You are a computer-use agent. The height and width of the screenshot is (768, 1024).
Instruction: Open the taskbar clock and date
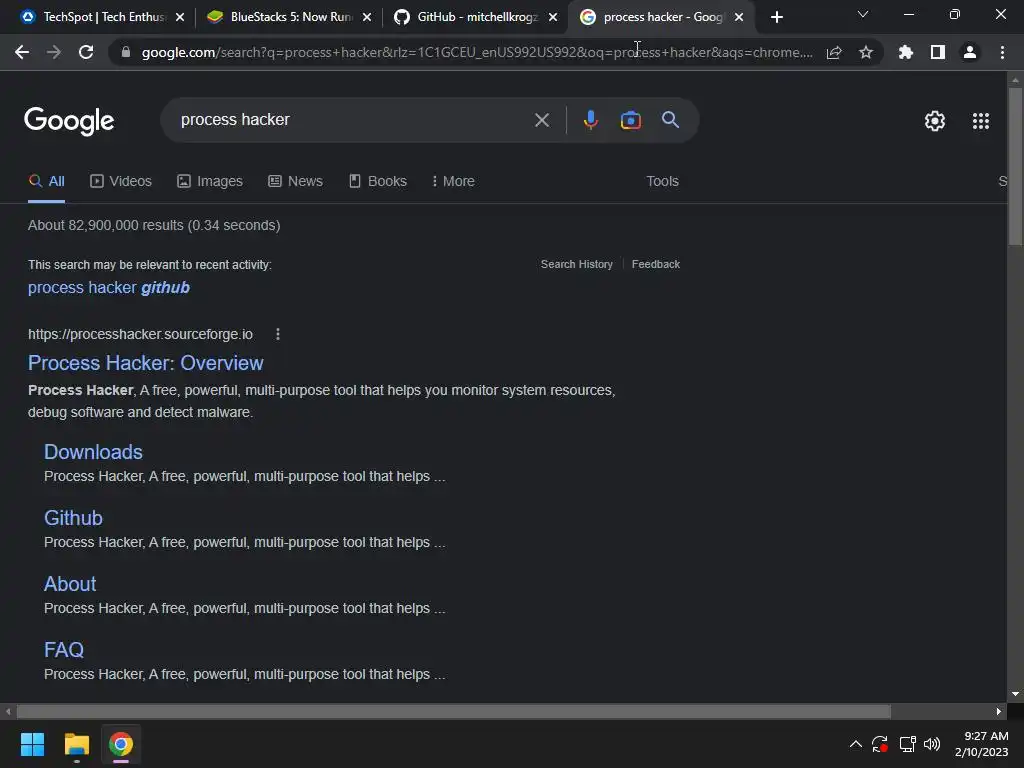(x=982, y=744)
